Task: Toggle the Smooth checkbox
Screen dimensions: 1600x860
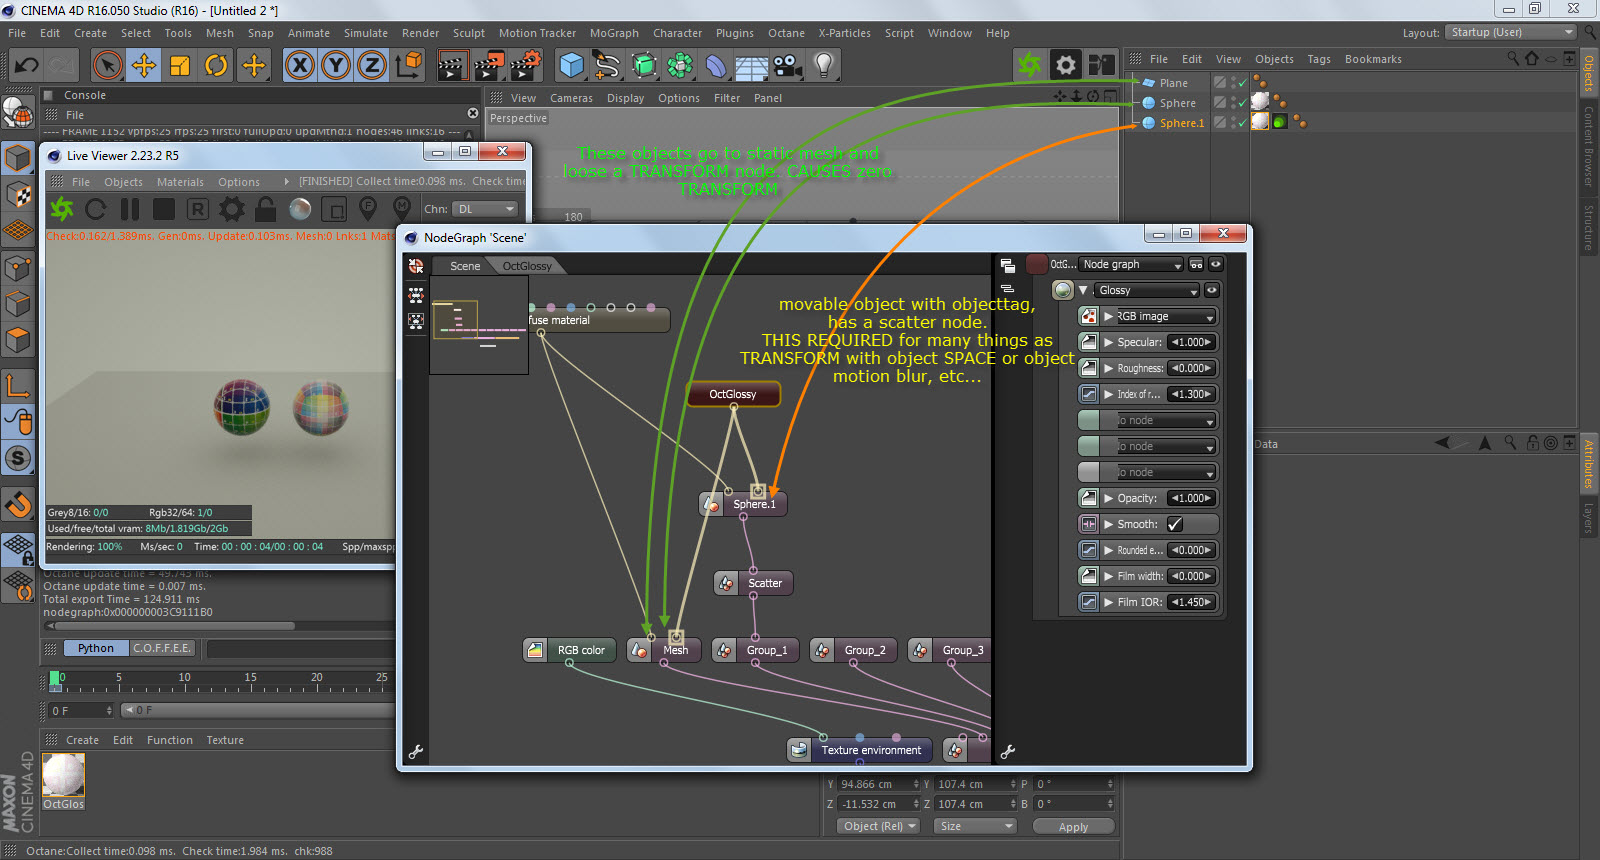Action: (1175, 524)
